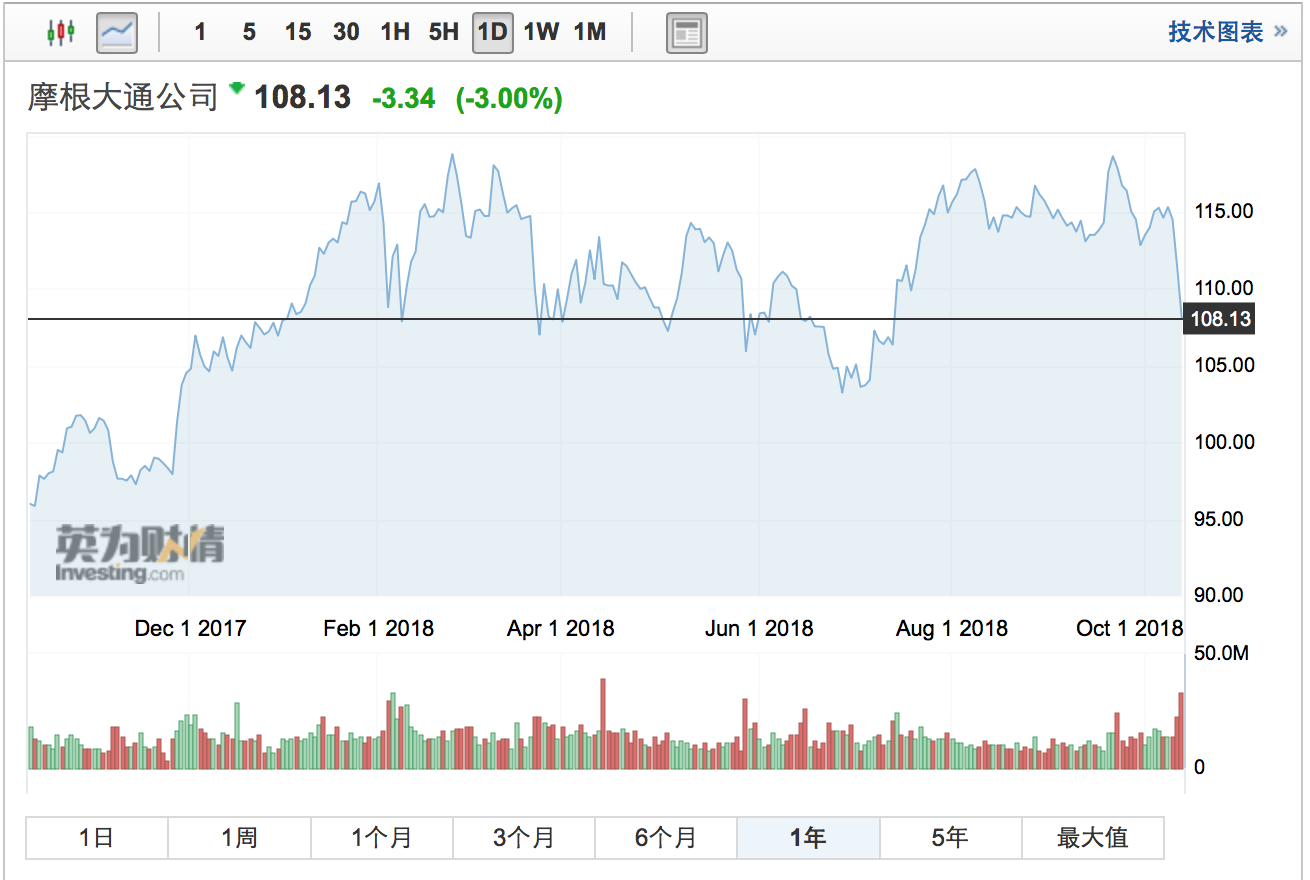This screenshot has height=880, width=1310.
Task: Click the Dec 1 2017 date label
Action: (190, 628)
